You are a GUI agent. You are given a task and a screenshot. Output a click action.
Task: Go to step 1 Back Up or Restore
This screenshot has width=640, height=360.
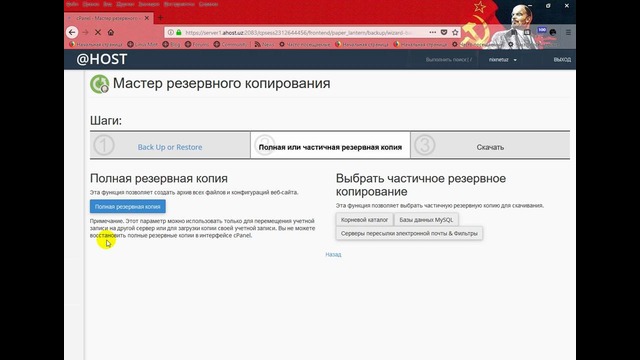point(170,147)
